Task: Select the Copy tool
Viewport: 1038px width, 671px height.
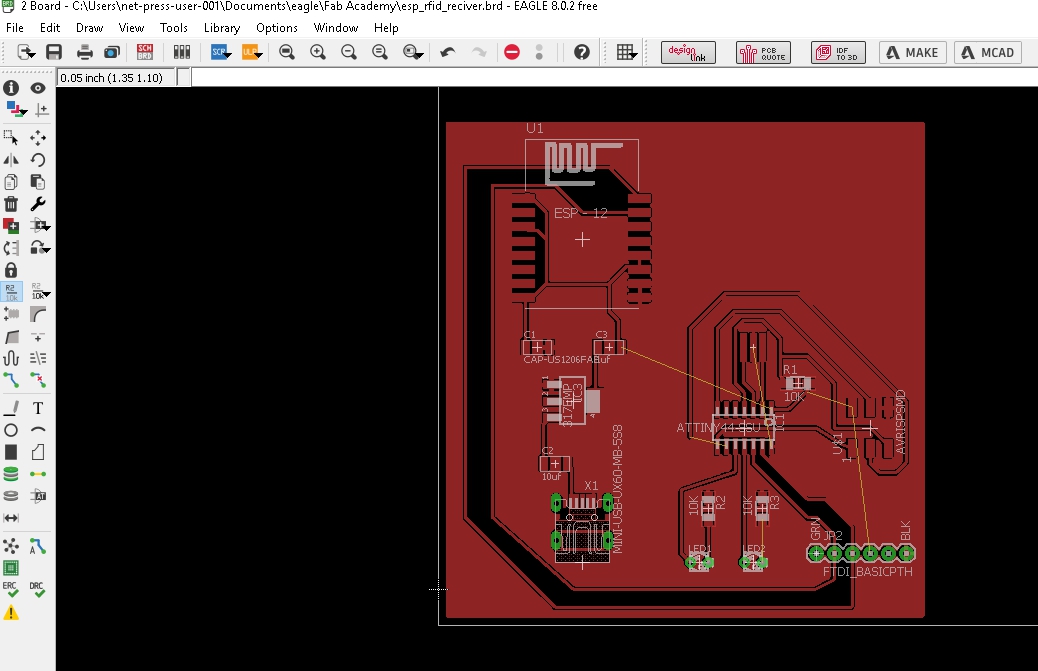Action: click(11, 182)
